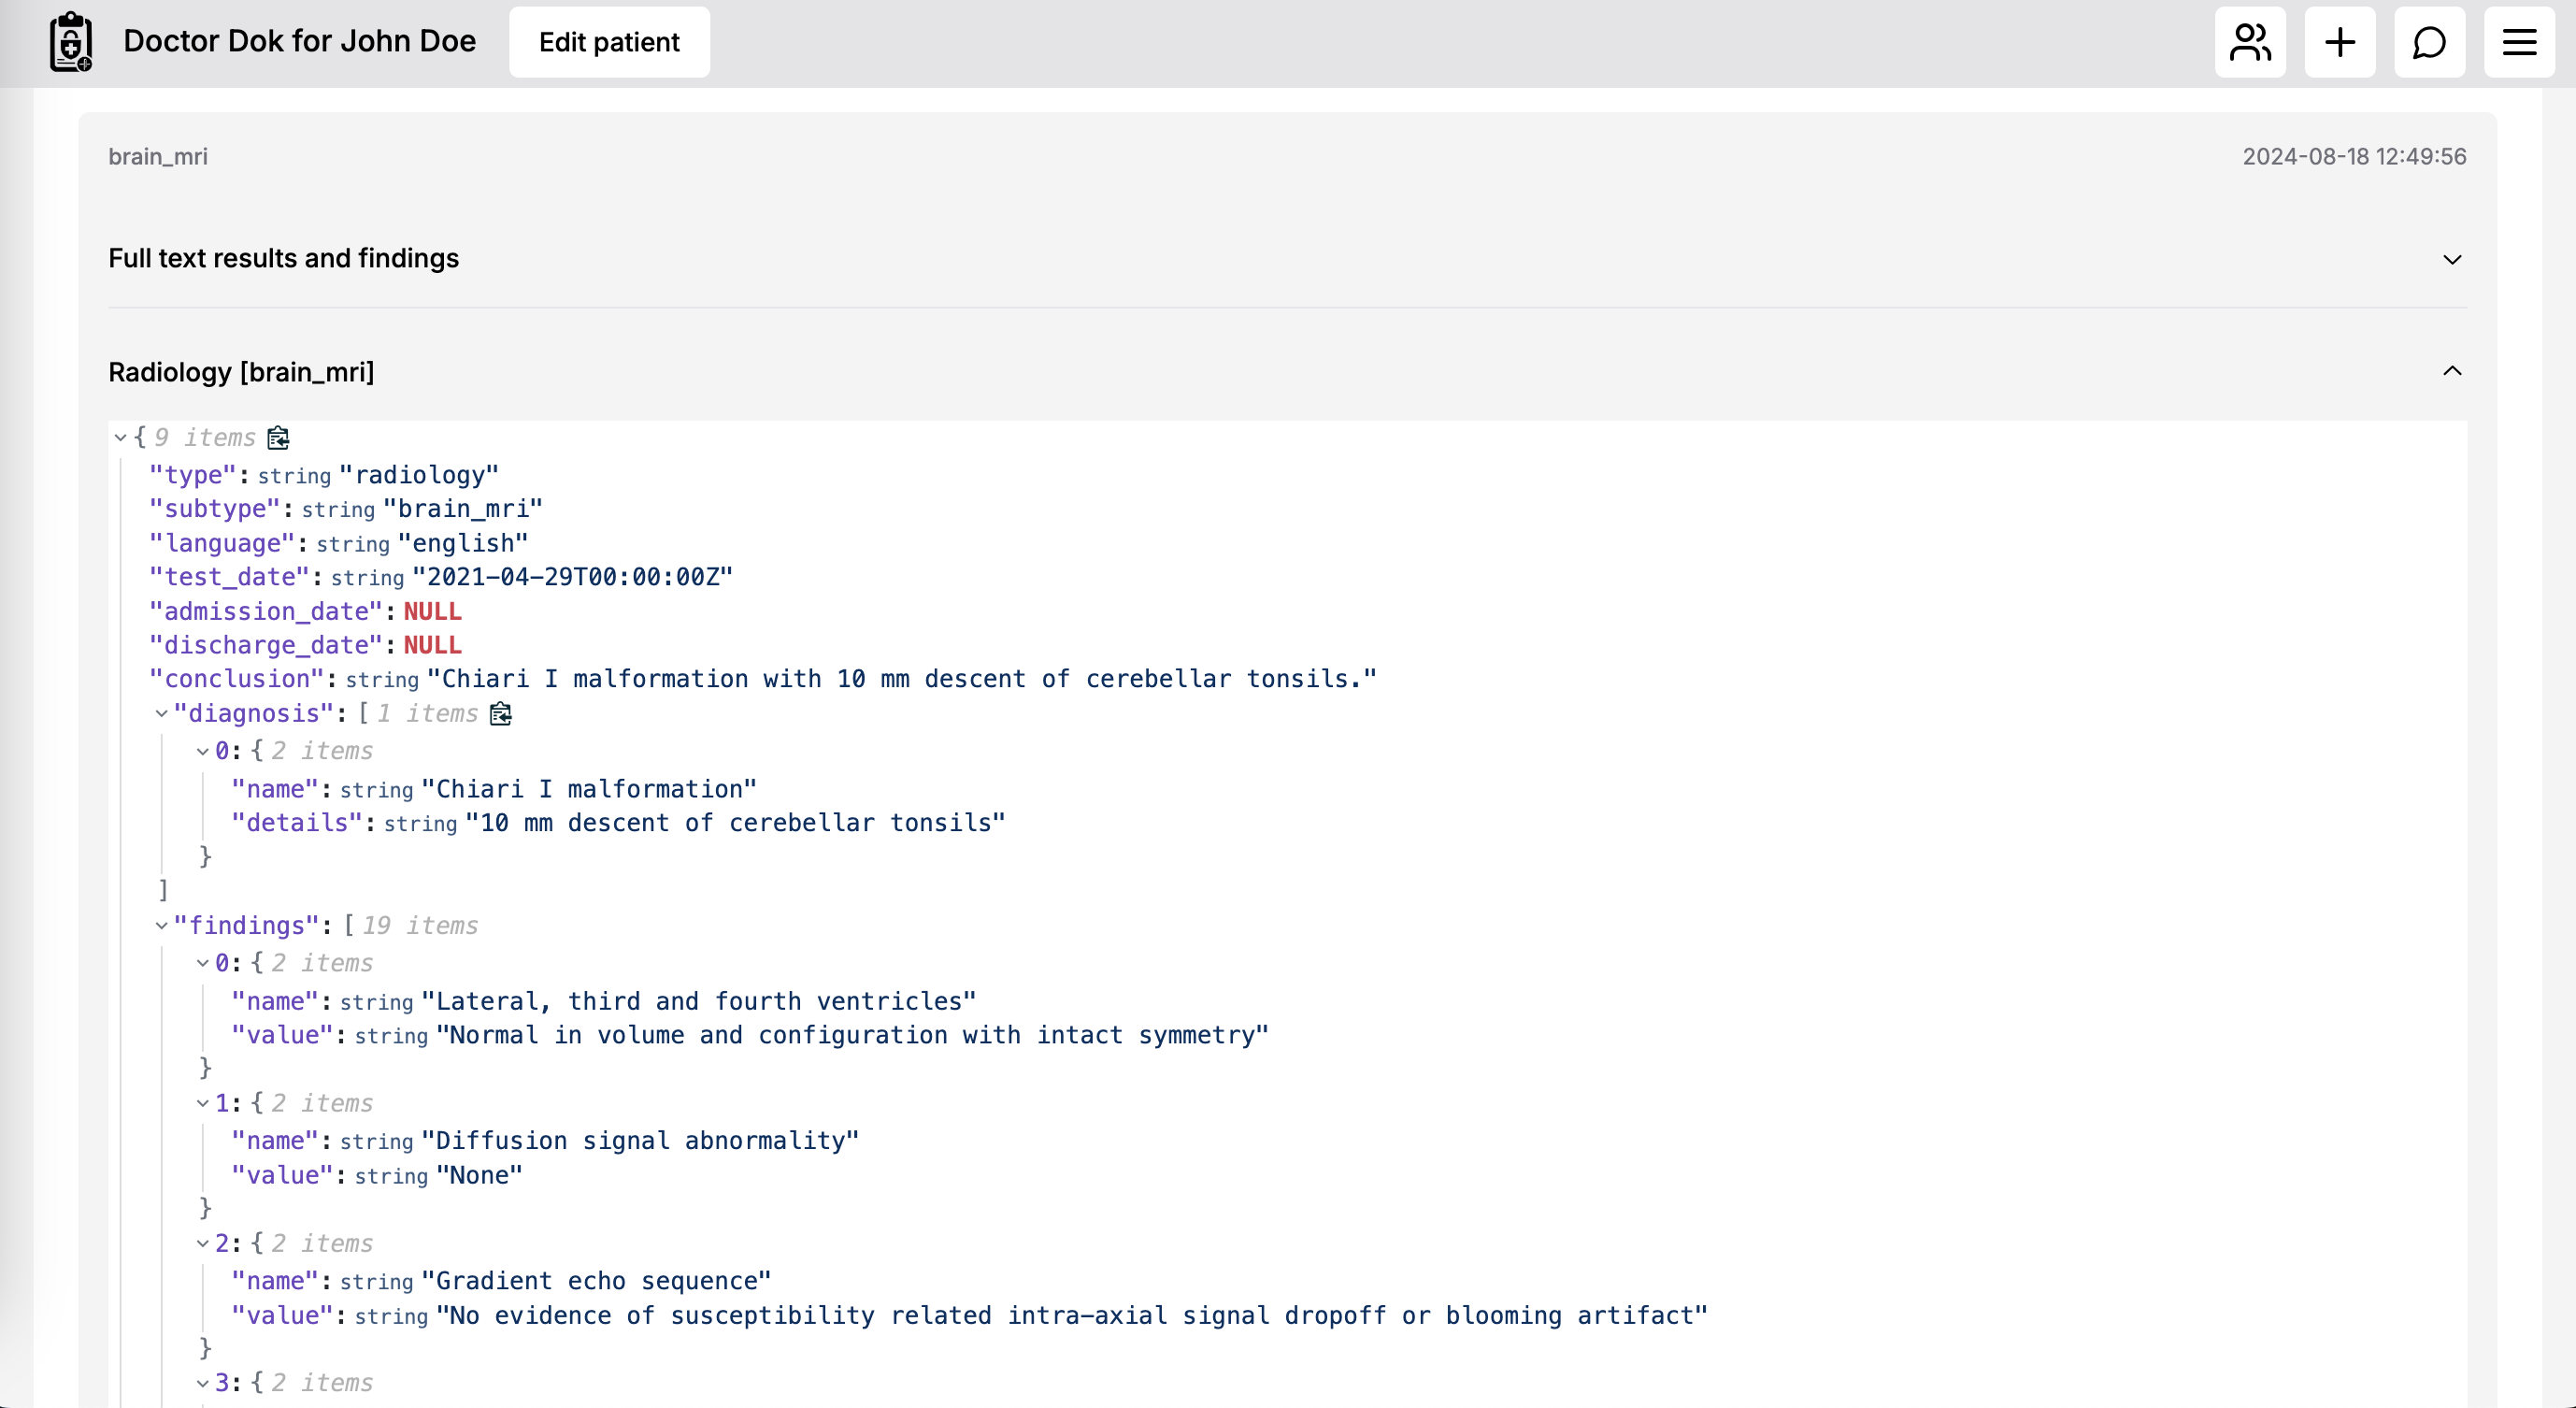This screenshot has width=2576, height=1408.
Task: Click the add new item plus icon
Action: (x=2340, y=42)
